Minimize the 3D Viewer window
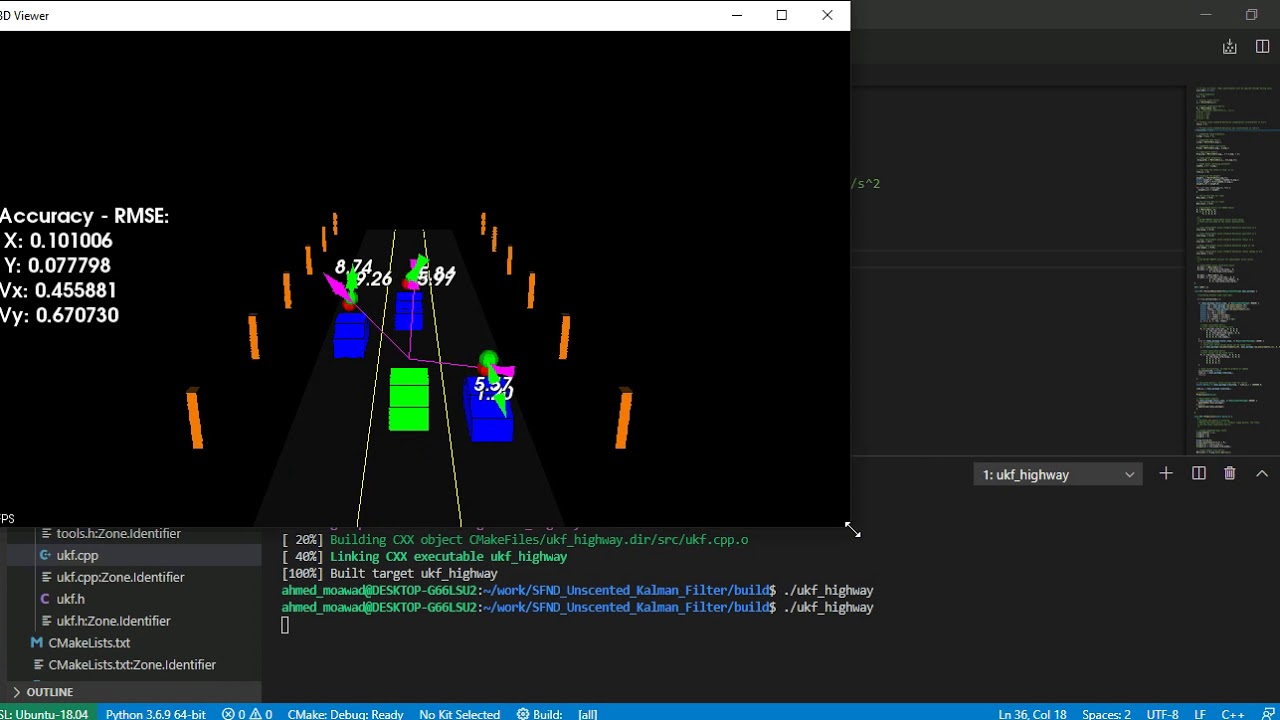This screenshot has width=1280, height=720. tap(737, 15)
